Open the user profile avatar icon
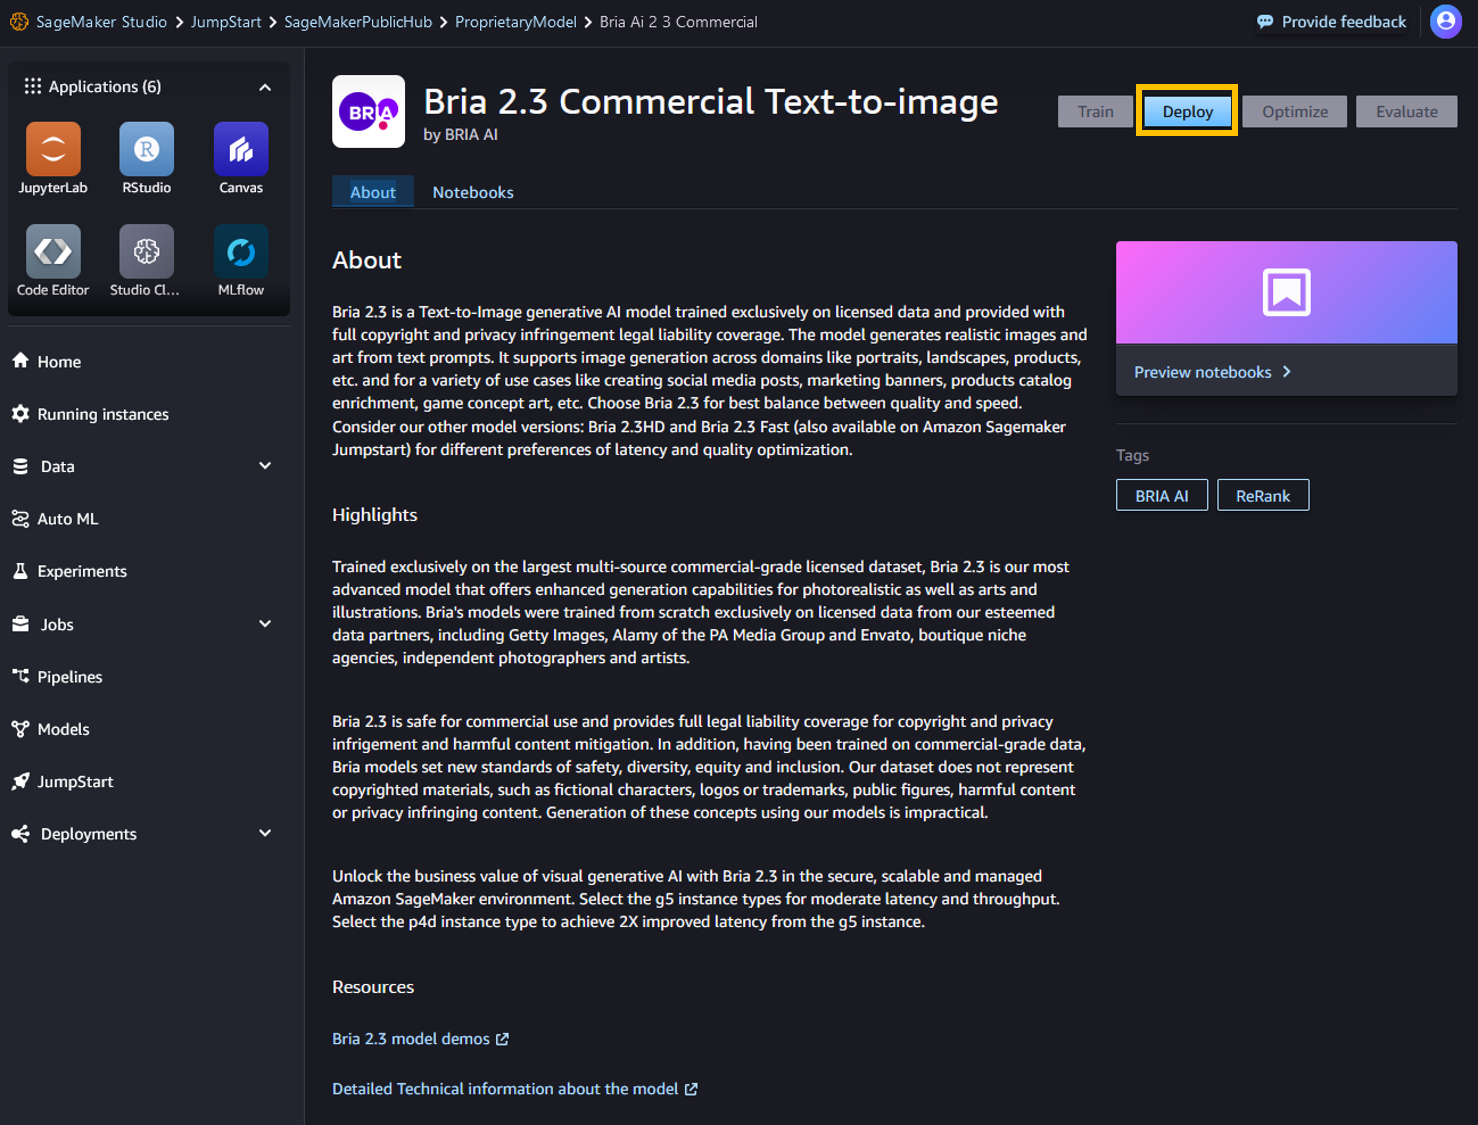 tap(1446, 21)
